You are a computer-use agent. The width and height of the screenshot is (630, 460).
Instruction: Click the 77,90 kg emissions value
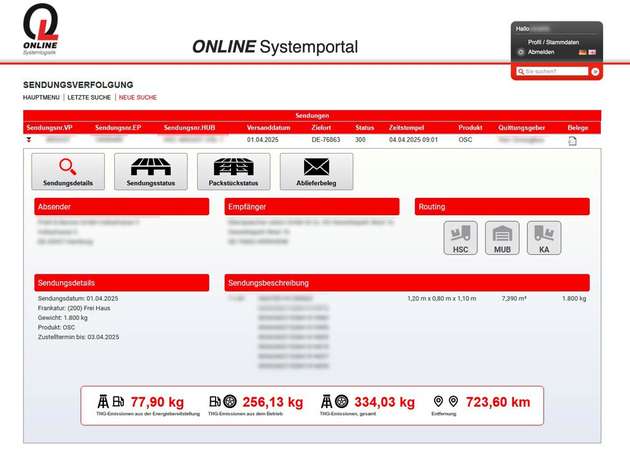pyautogui.click(x=157, y=402)
